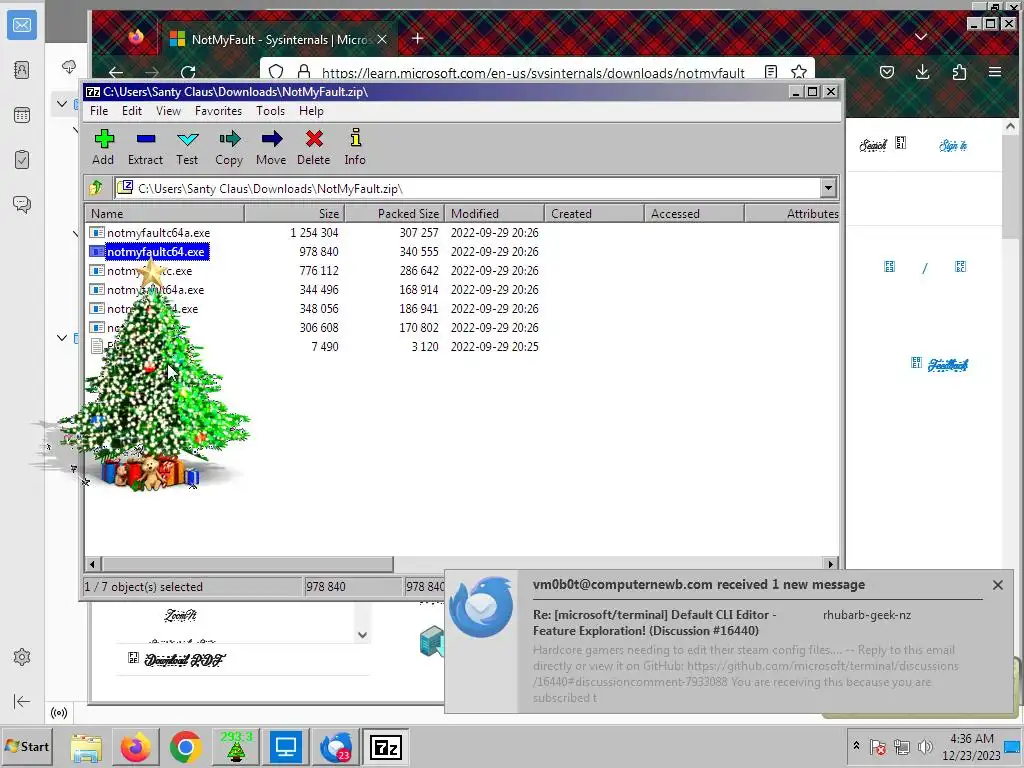Click the Info toolbar icon

coord(355,148)
